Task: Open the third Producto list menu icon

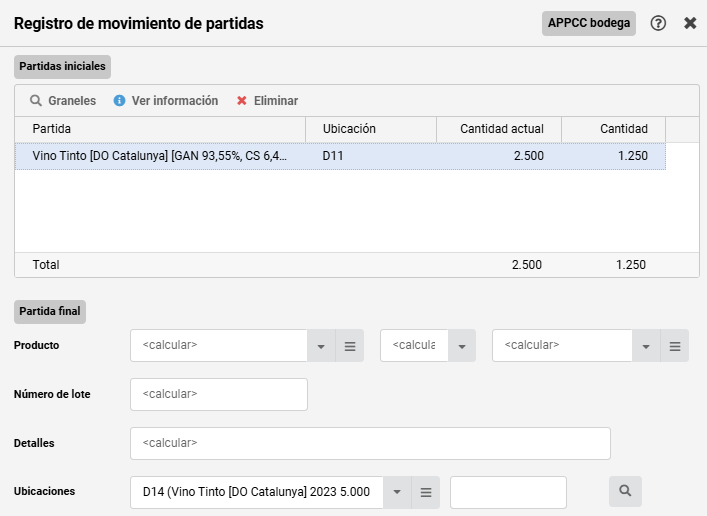Action: click(x=675, y=346)
